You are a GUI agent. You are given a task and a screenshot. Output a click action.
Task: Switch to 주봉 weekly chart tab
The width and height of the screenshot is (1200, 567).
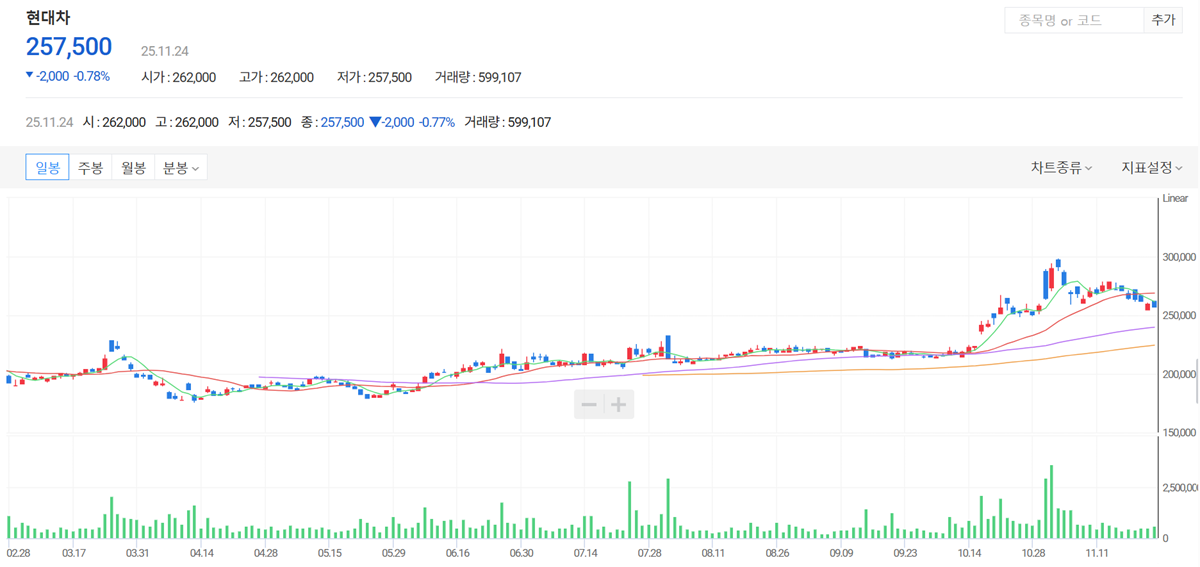pyautogui.click(x=91, y=168)
